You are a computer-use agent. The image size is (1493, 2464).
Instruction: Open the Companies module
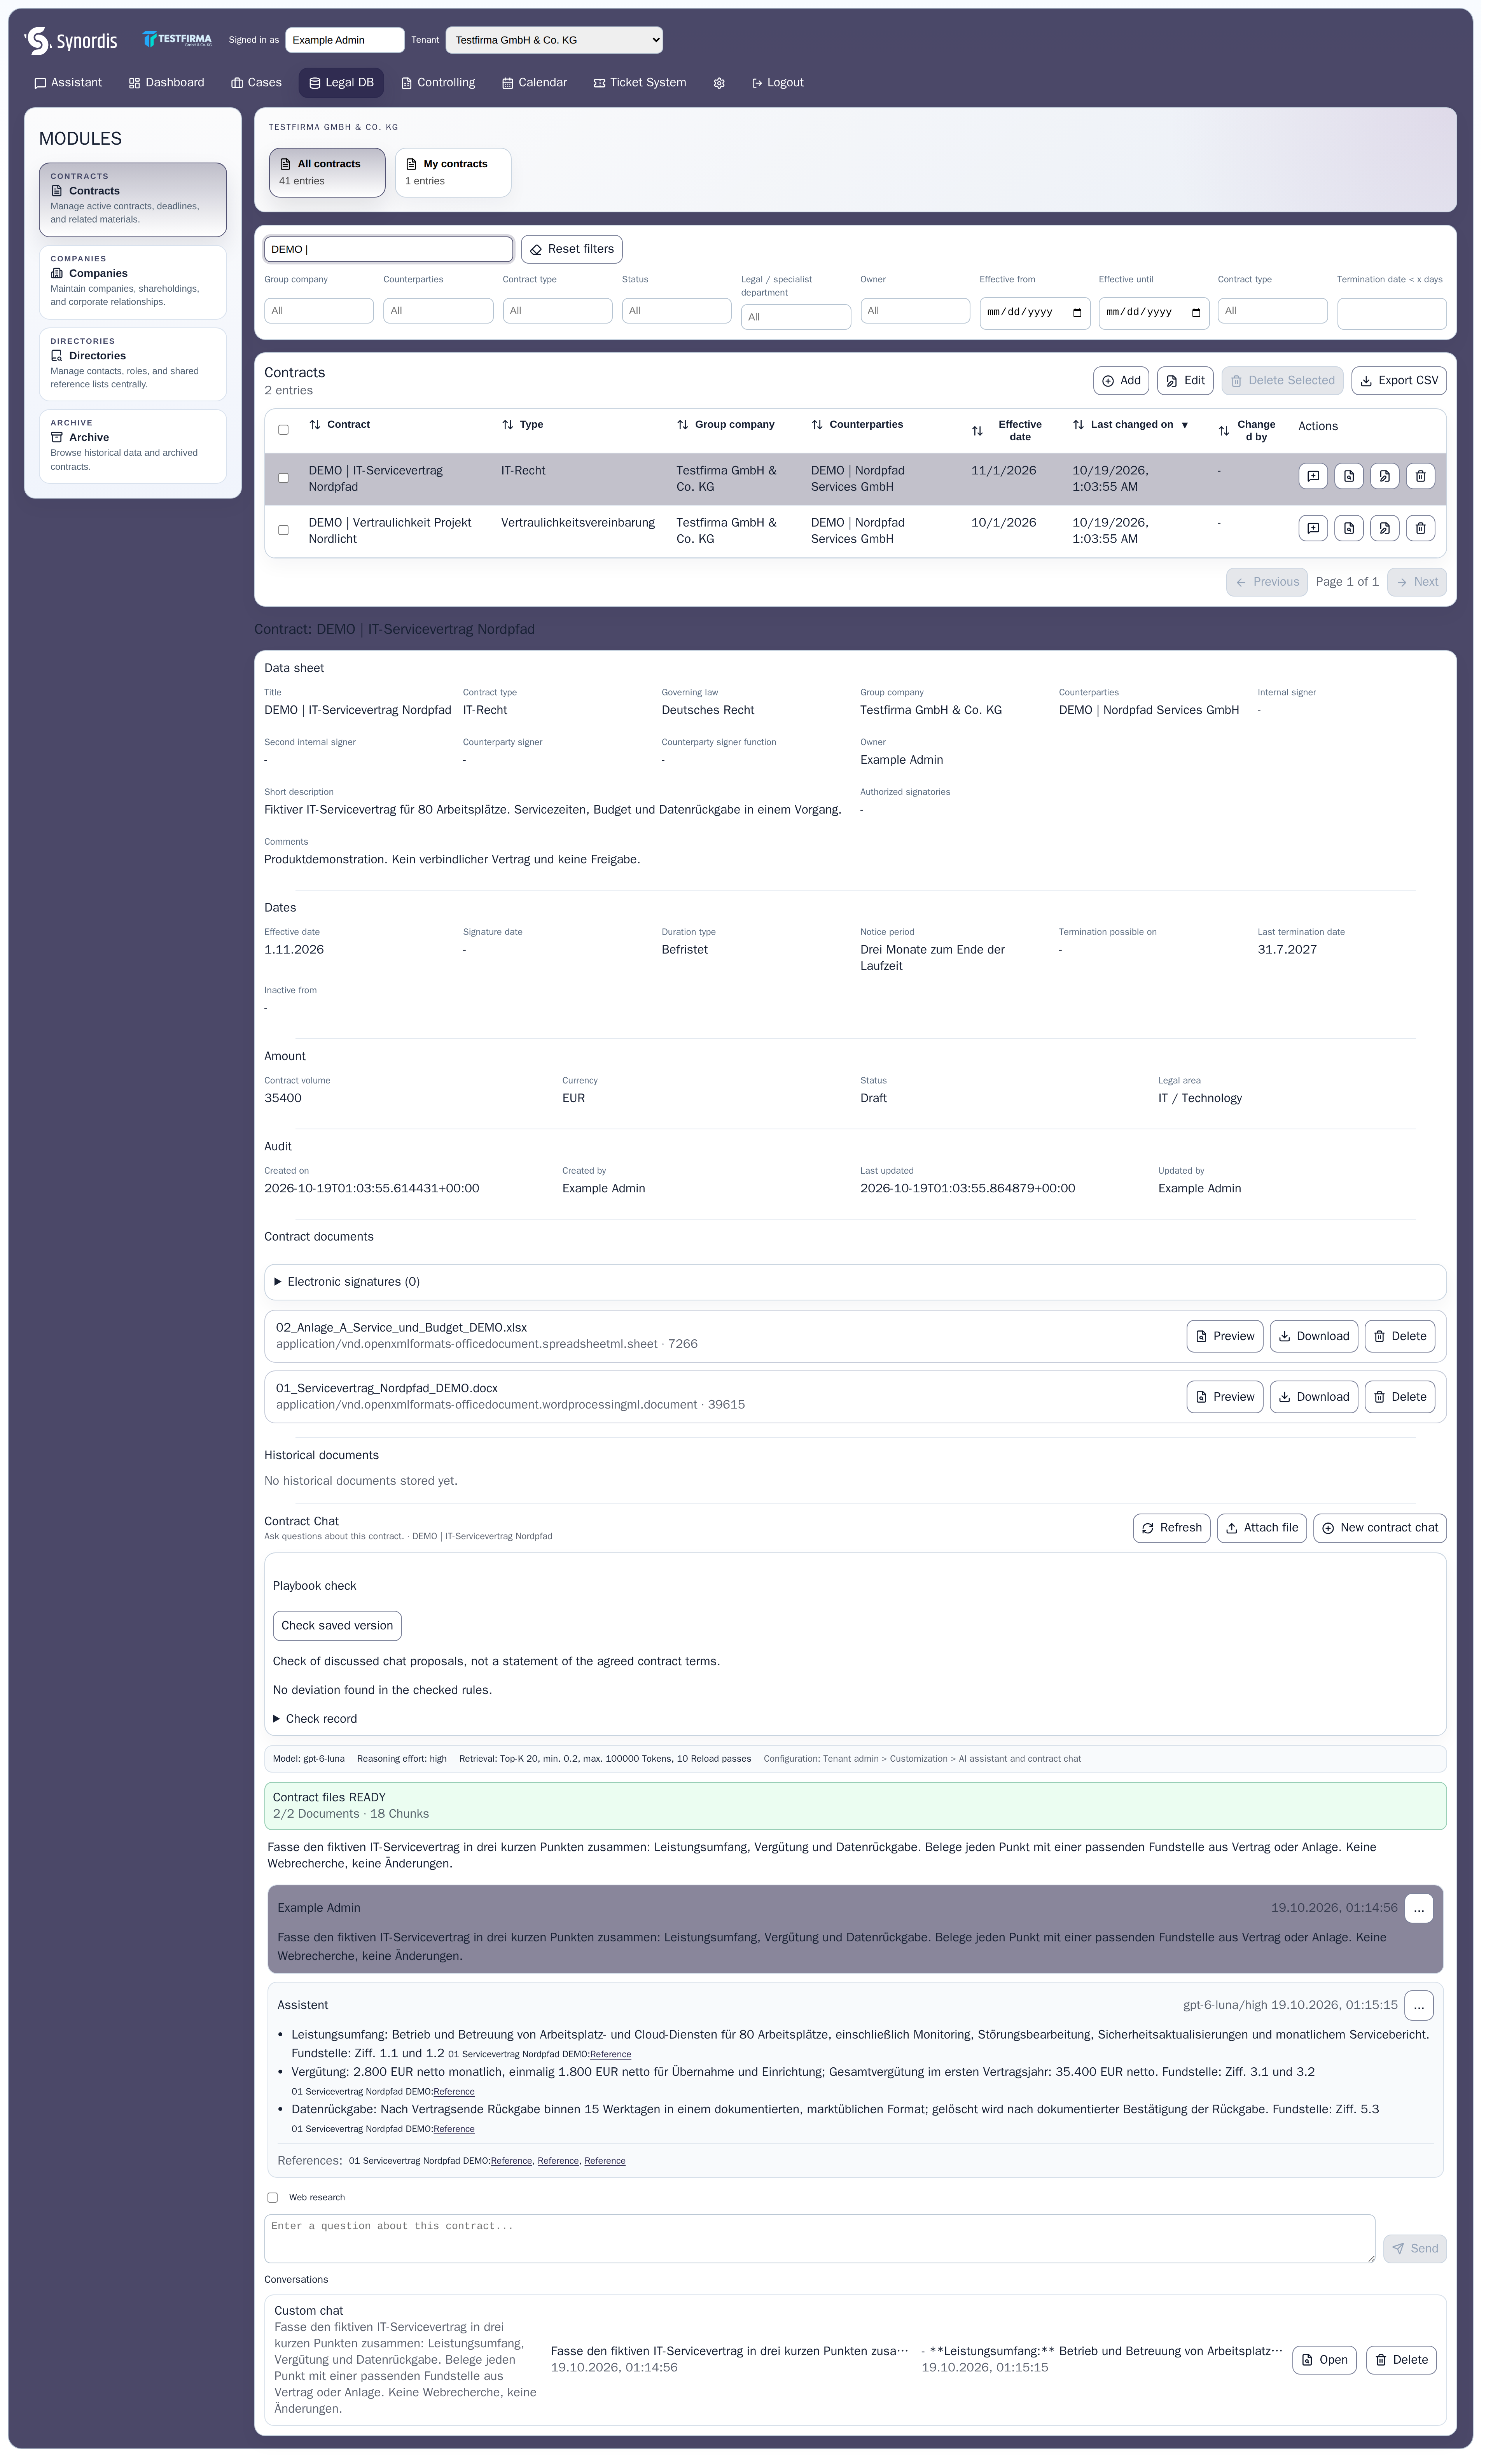133,282
